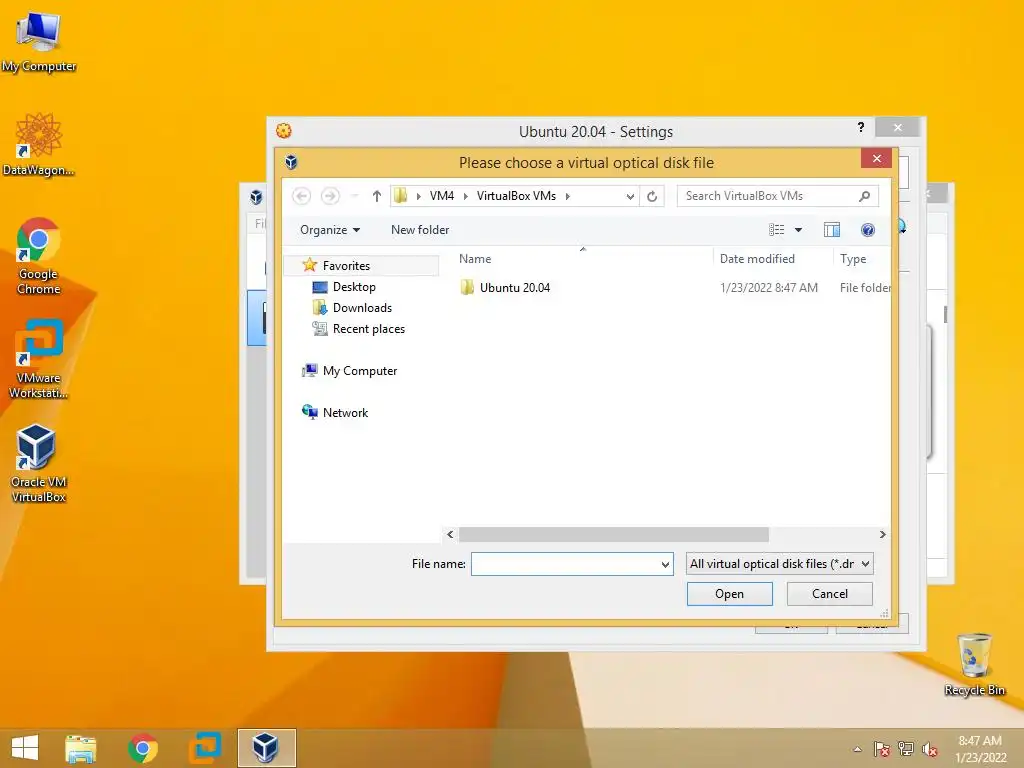
Task: Open File Explorer from the taskbar
Action: tap(80, 748)
